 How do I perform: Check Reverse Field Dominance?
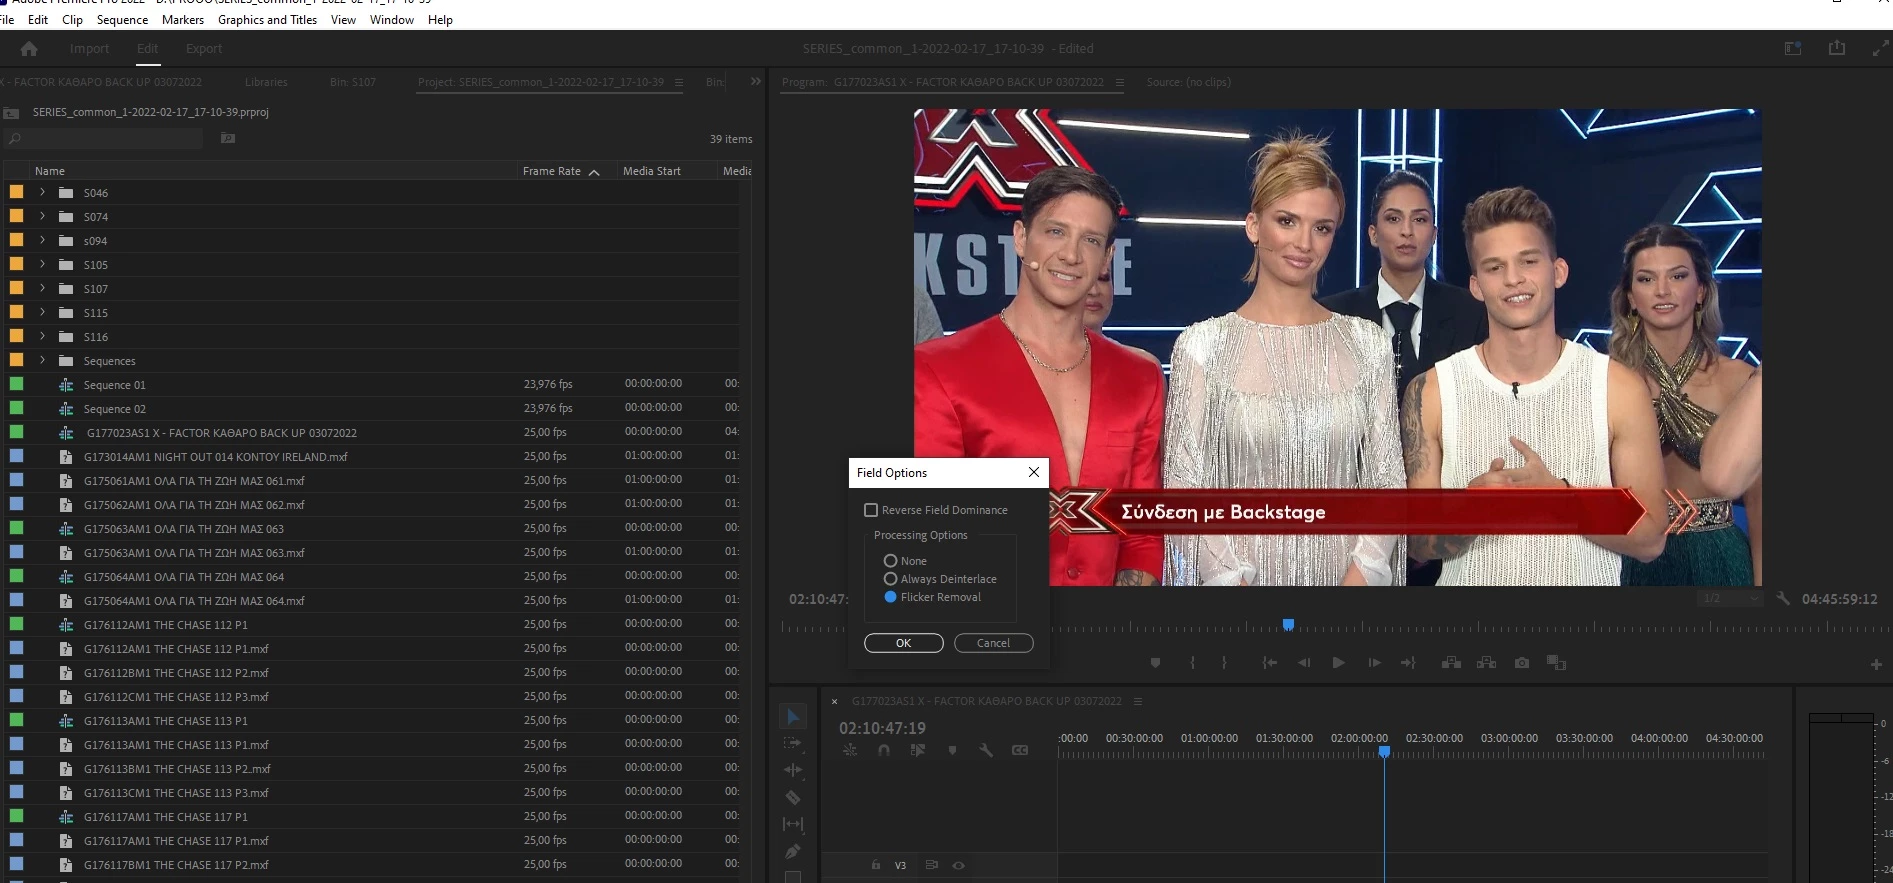[871, 510]
